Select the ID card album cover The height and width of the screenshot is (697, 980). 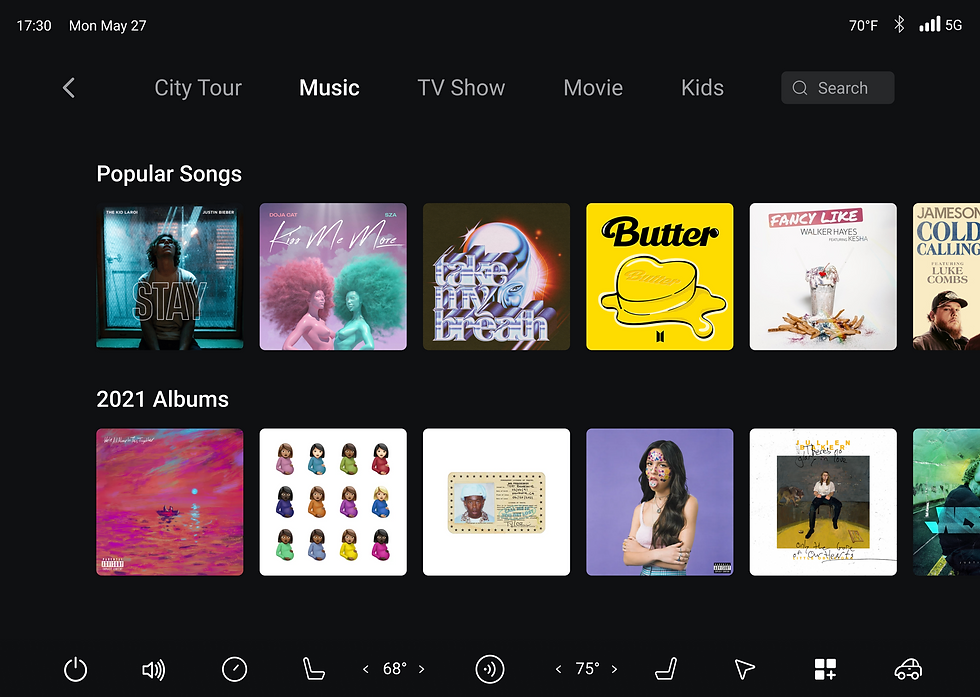(496, 502)
